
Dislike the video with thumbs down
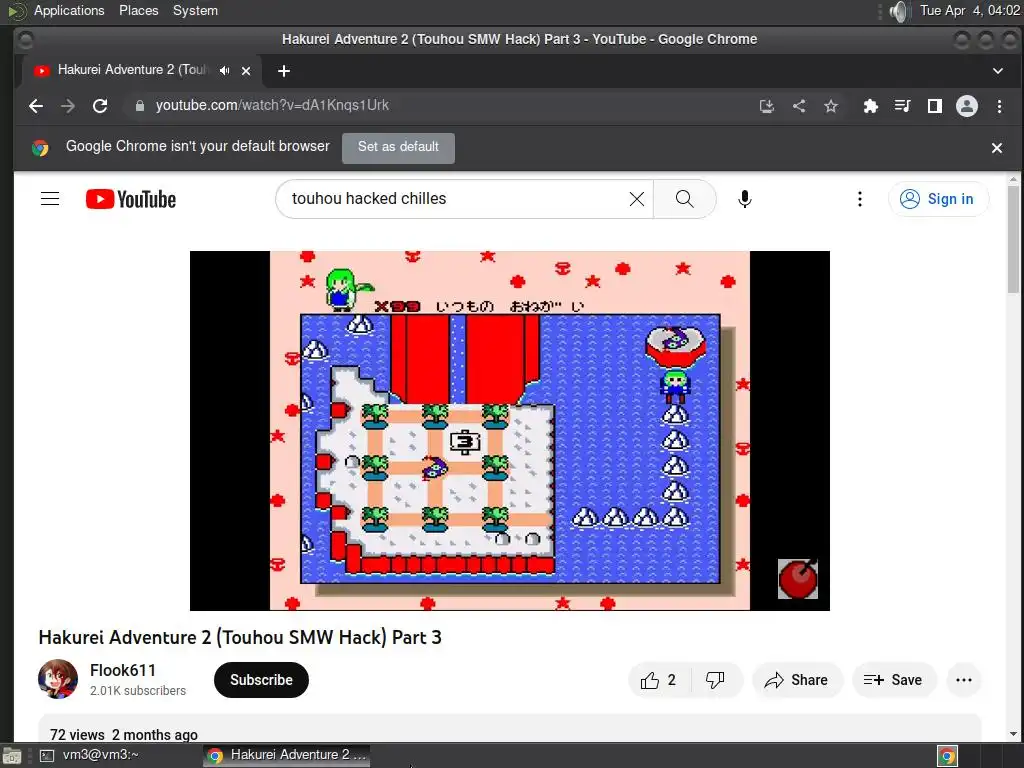pyautogui.click(x=716, y=680)
